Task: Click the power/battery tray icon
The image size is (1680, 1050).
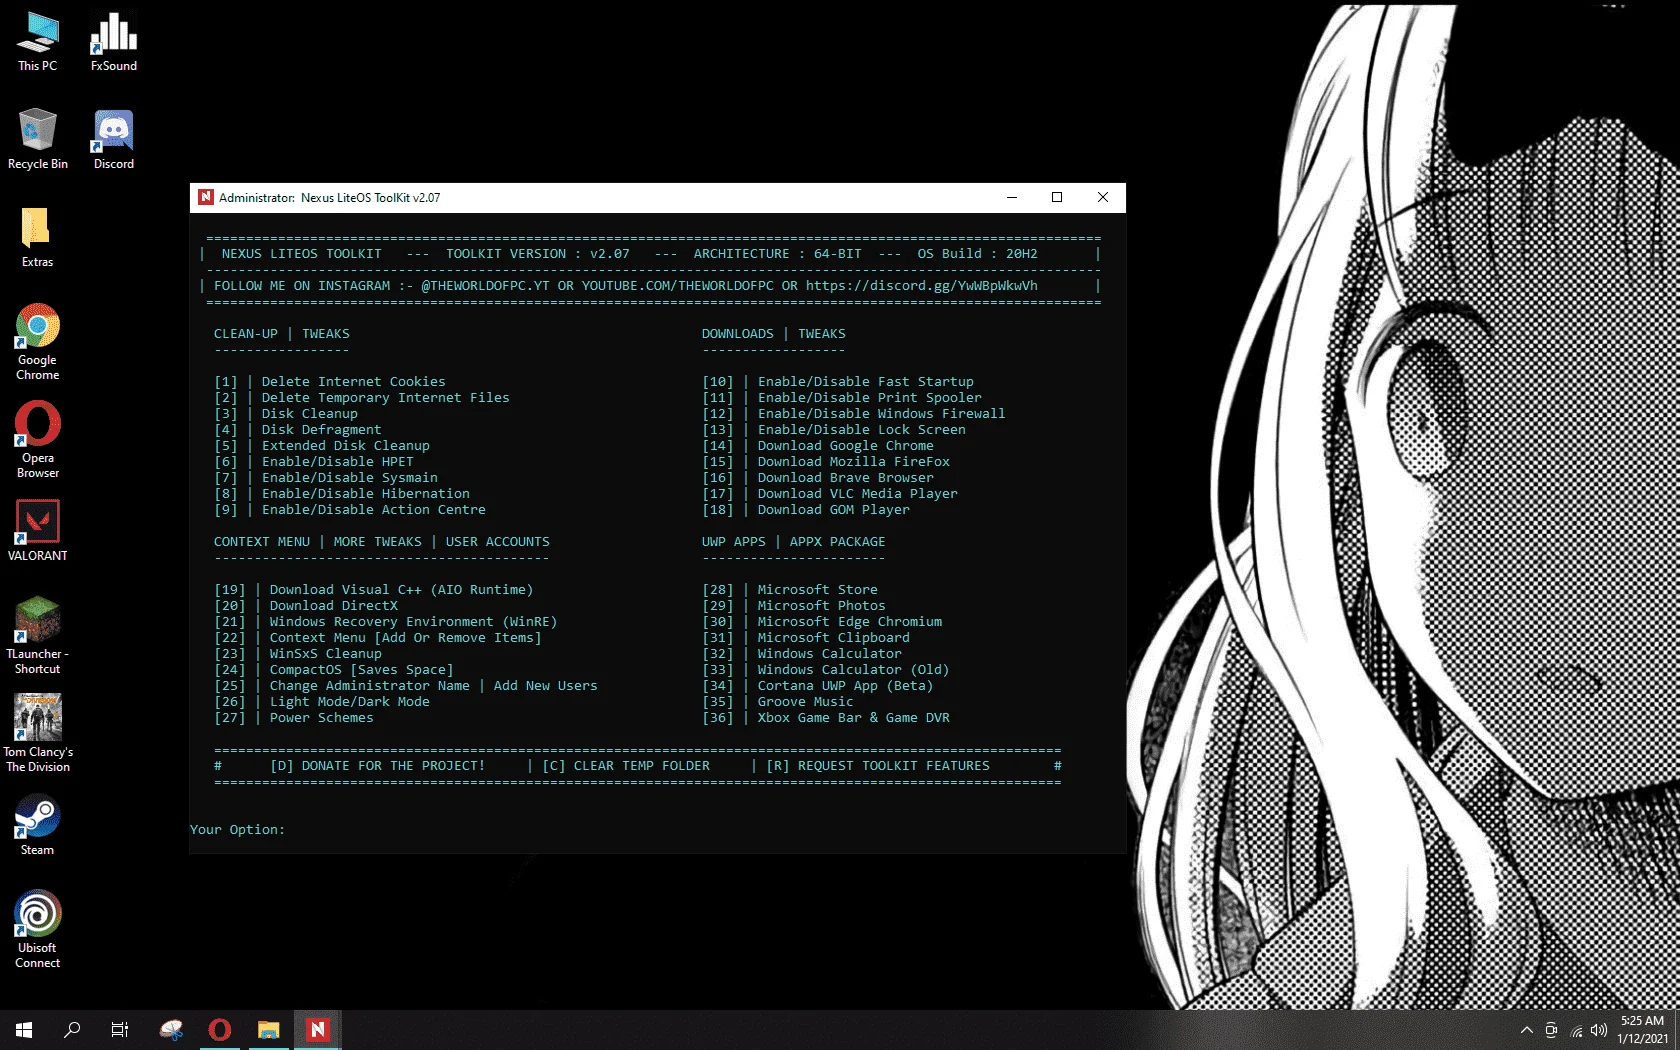Action: coord(1551,1030)
